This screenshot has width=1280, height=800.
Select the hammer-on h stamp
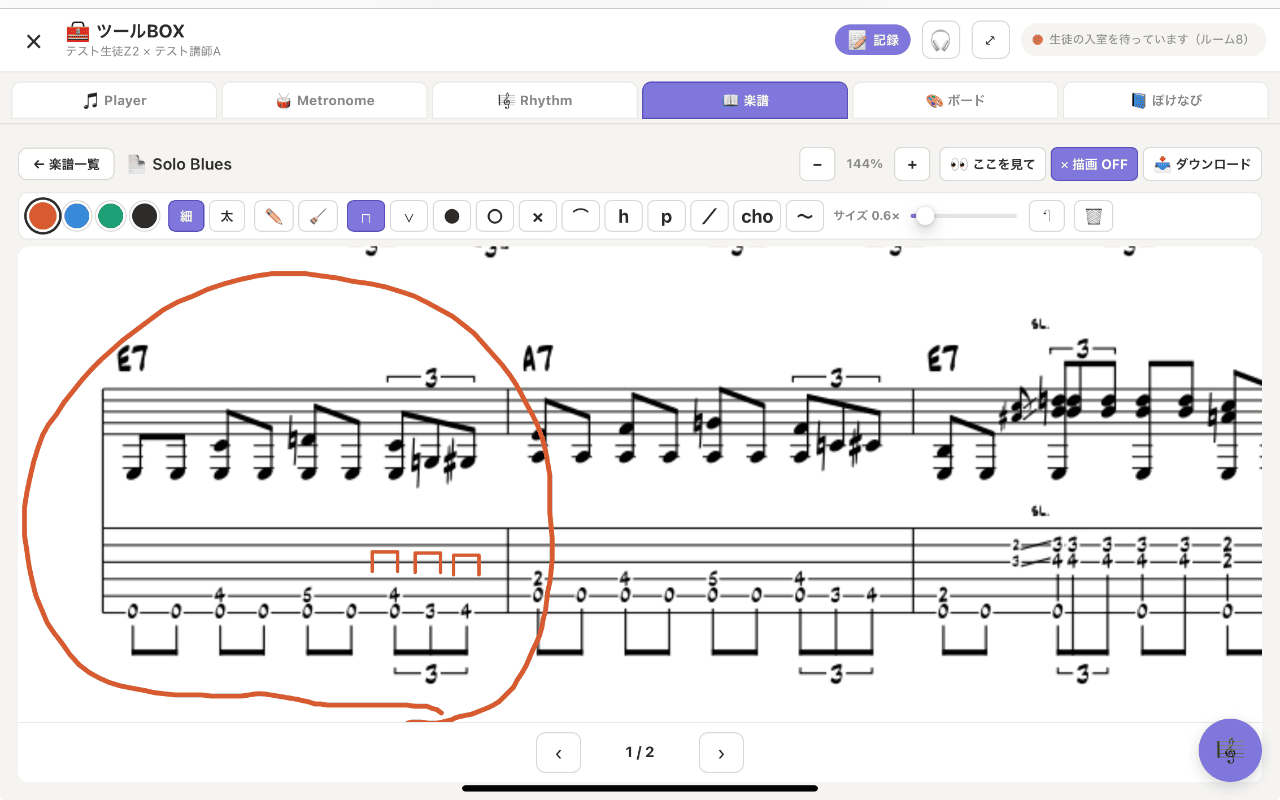[x=623, y=216]
